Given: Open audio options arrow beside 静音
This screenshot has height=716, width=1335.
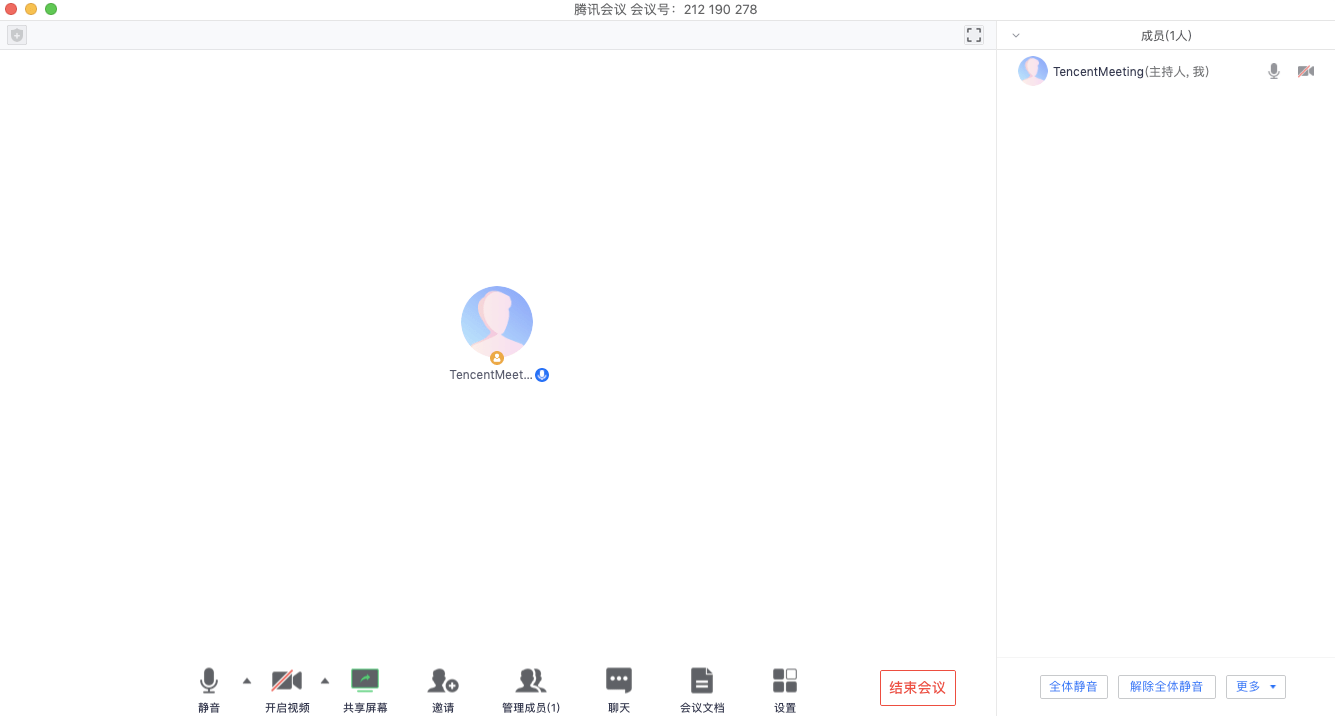Looking at the screenshot, I should 247,681.
